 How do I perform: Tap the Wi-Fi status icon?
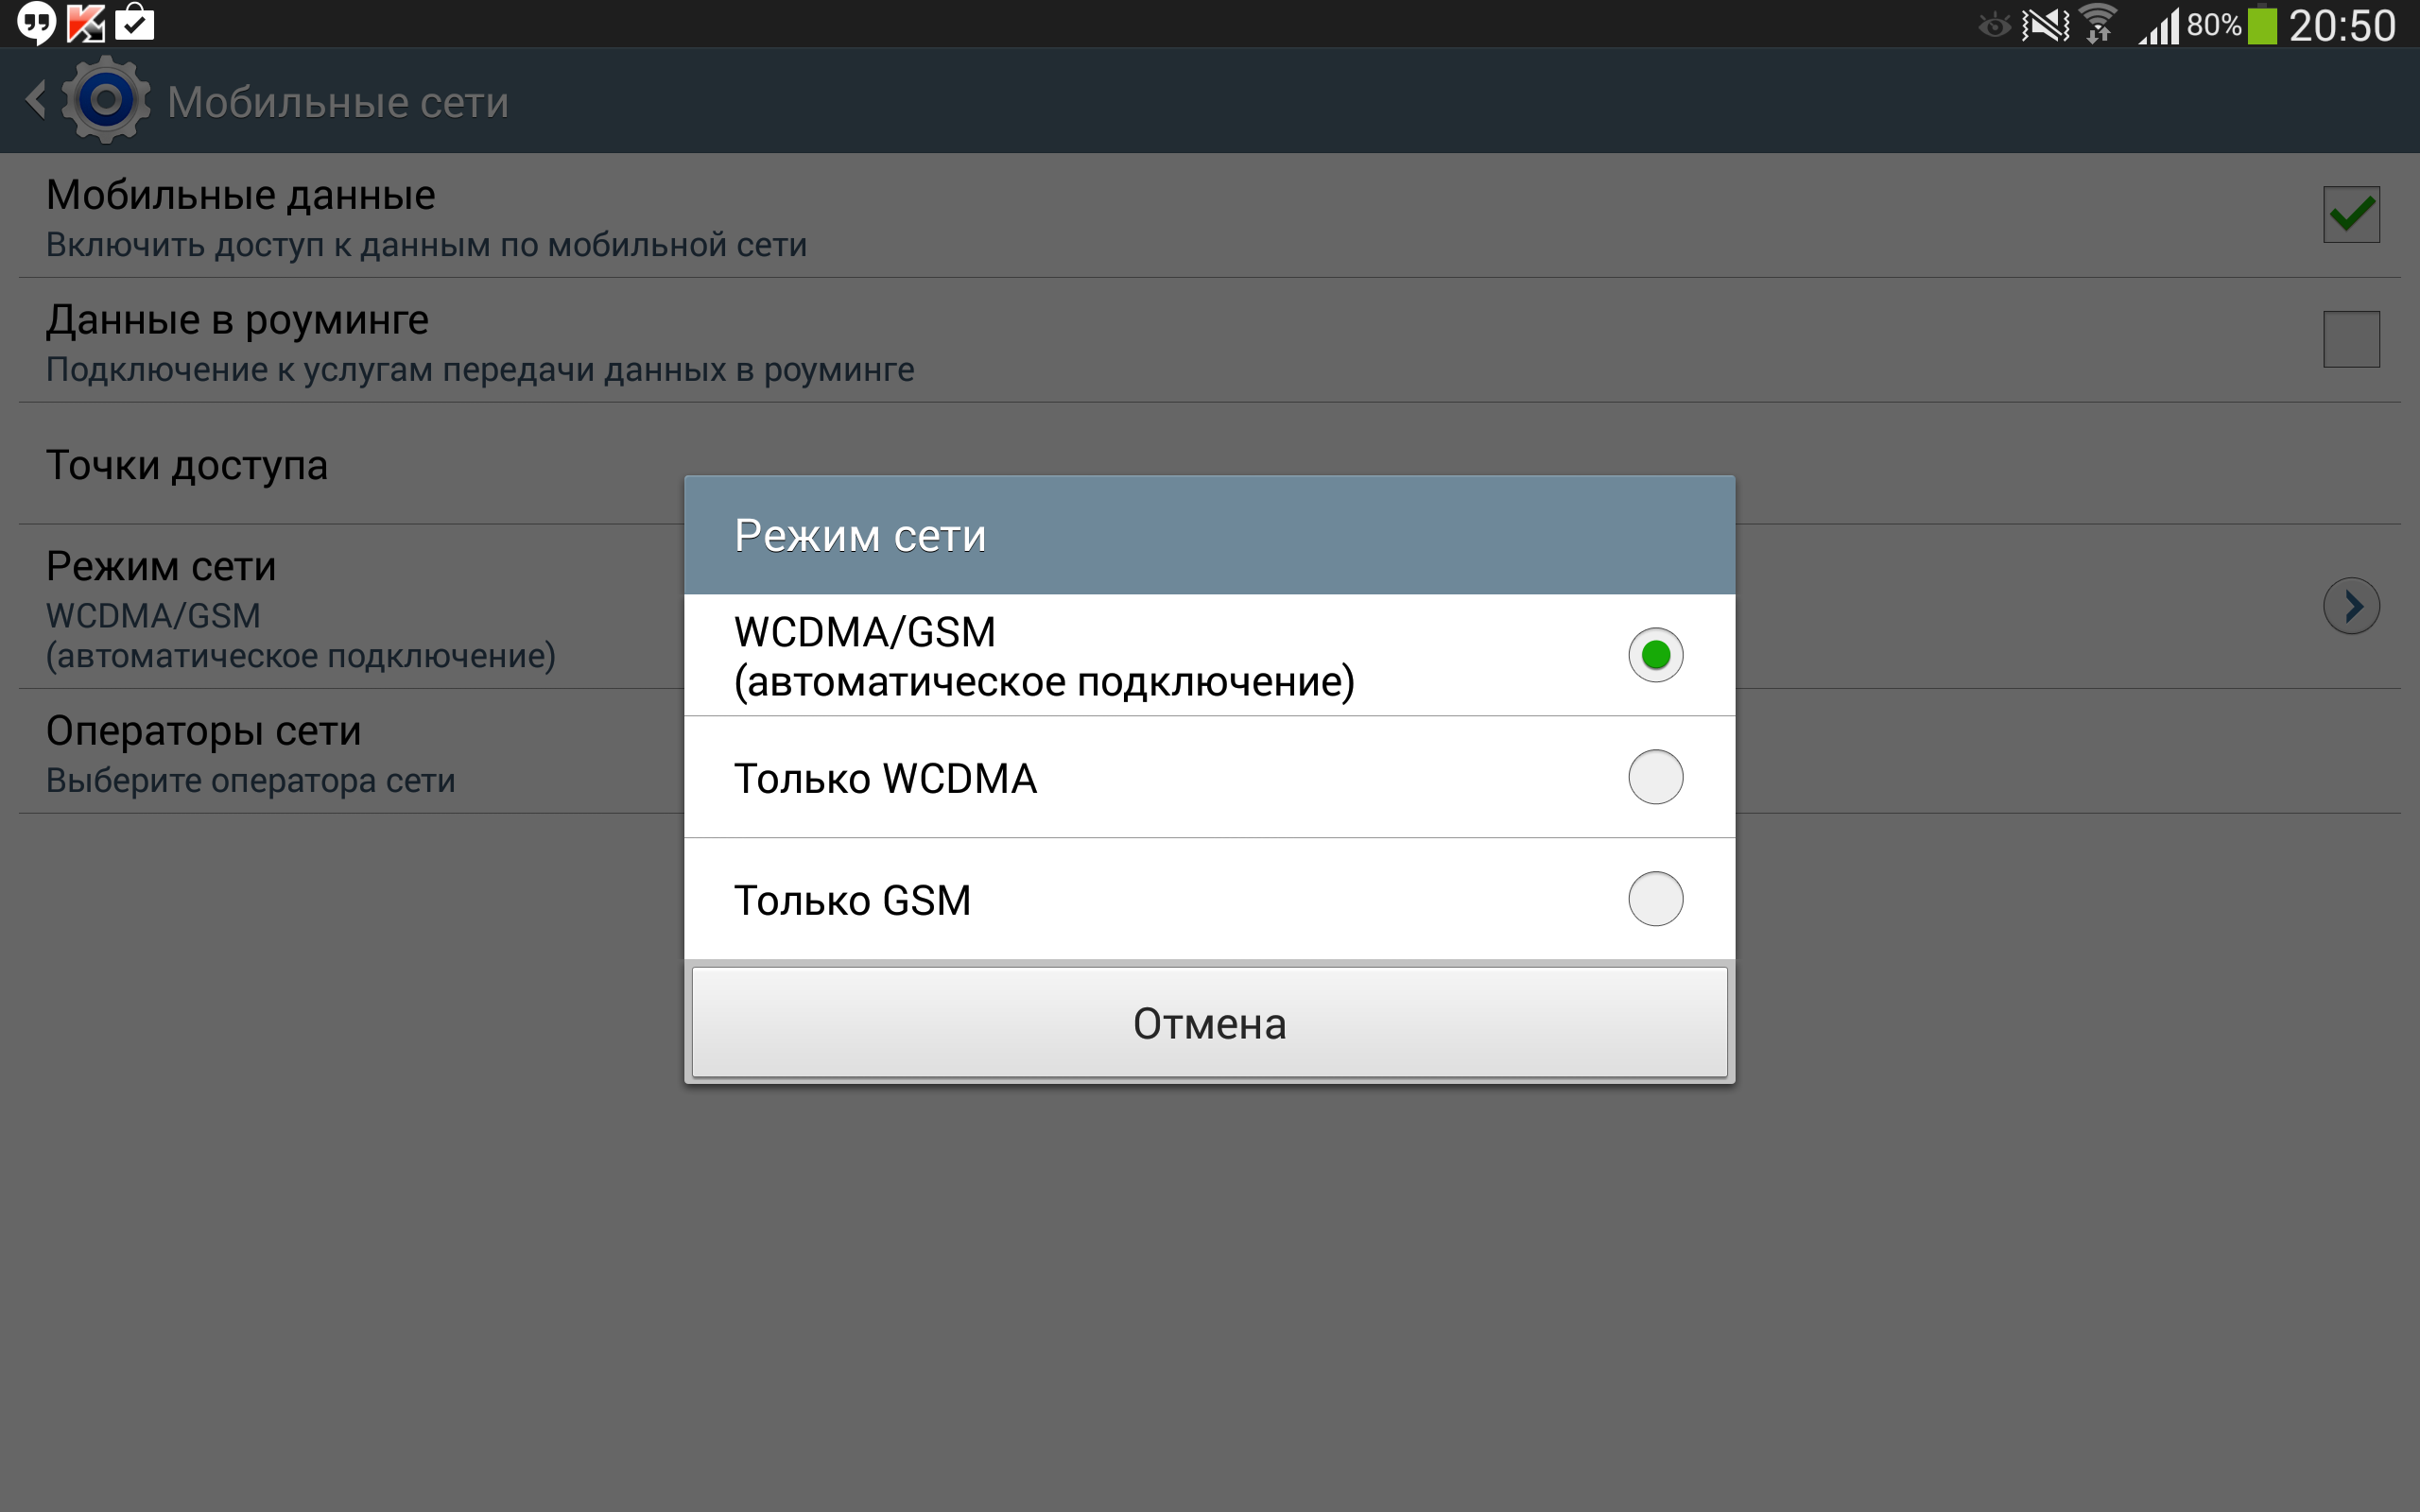coord(2098,25)
